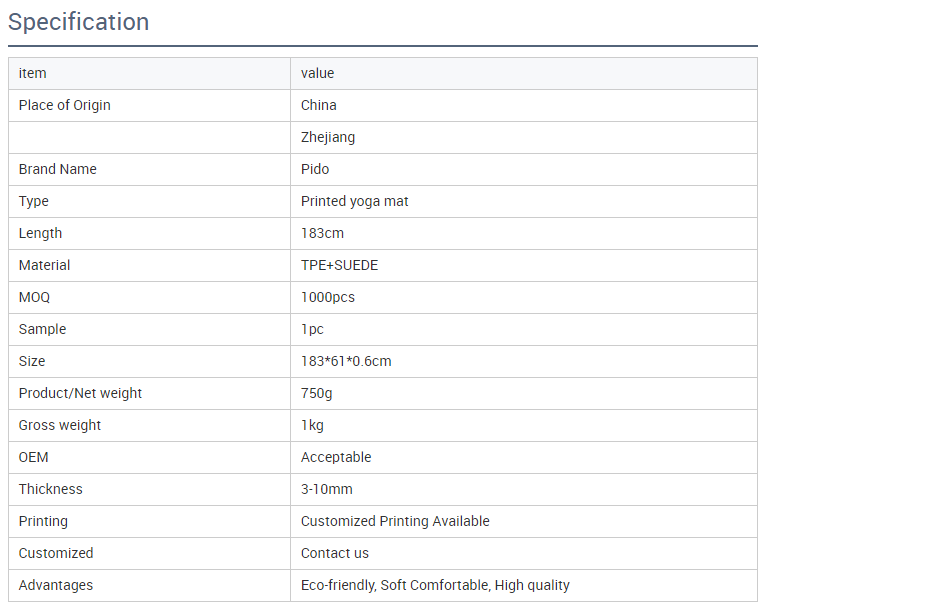Click the 'Pido' brand value
Viewport: 940px width, 614px height.
pyautogui.click(x=315, y=169)
